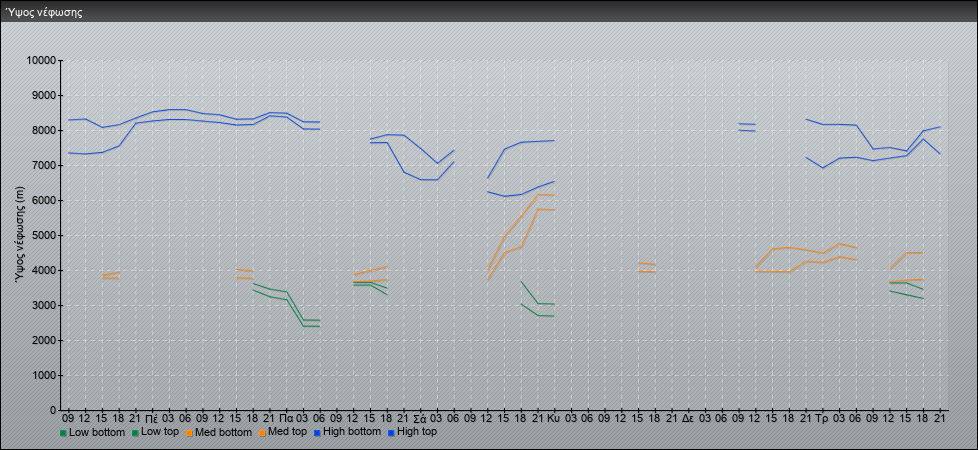Viewport: 978px width, 450px height.
Task: Select the 'High top' legend label
Action: (x=417, y=432)
